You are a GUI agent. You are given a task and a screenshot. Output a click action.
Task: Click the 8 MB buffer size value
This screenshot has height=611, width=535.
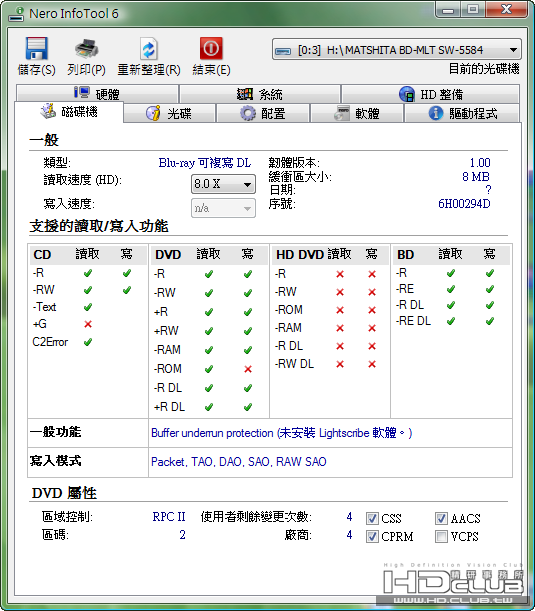click(476, 177)
